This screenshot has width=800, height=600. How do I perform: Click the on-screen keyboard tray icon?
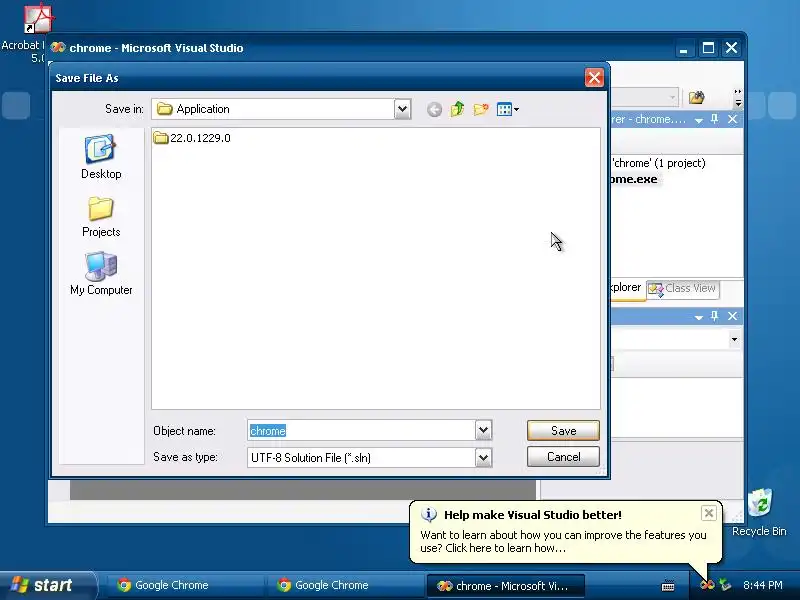(668, 586)
